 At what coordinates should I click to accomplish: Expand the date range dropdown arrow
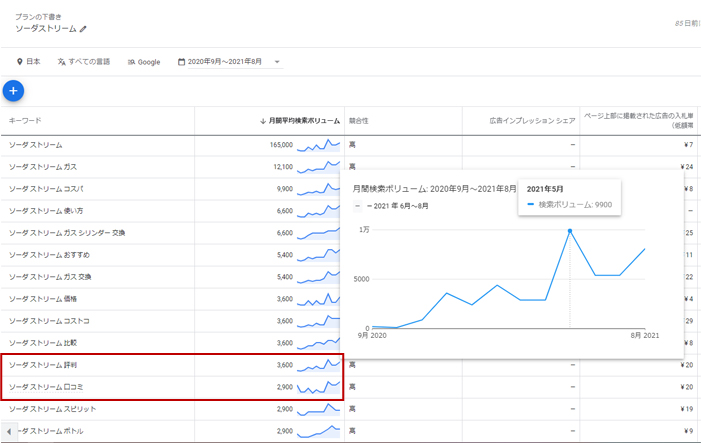(277, 62)
